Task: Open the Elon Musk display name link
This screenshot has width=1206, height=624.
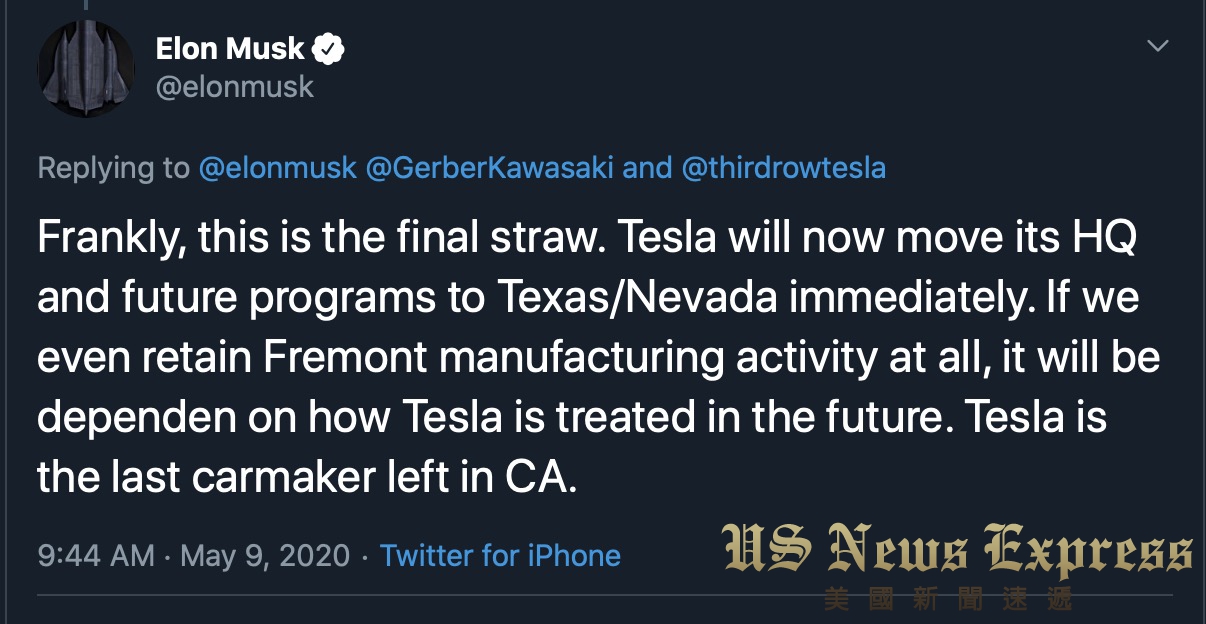Action: click(x=230, y=47)
